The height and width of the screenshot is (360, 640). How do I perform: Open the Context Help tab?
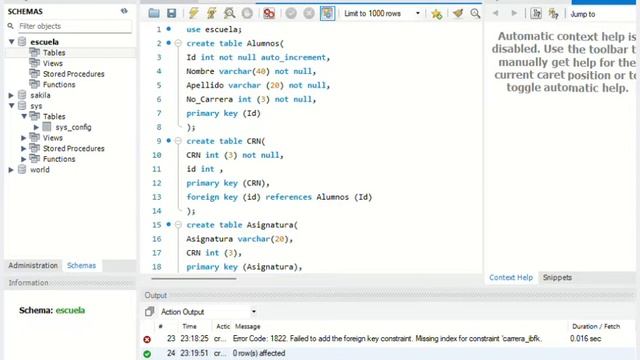tap(511, 278)
